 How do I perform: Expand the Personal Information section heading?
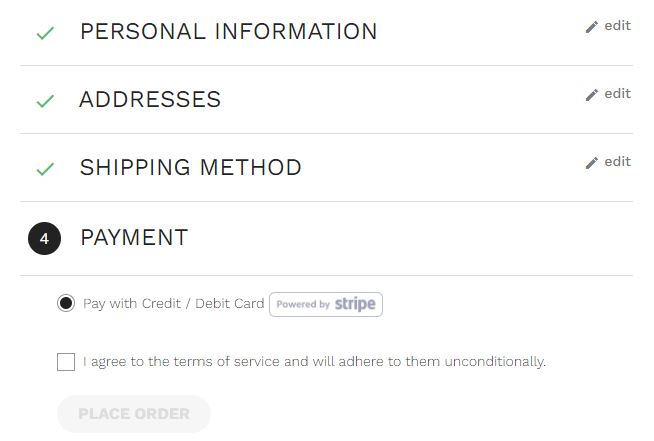(x=228, y=32)
